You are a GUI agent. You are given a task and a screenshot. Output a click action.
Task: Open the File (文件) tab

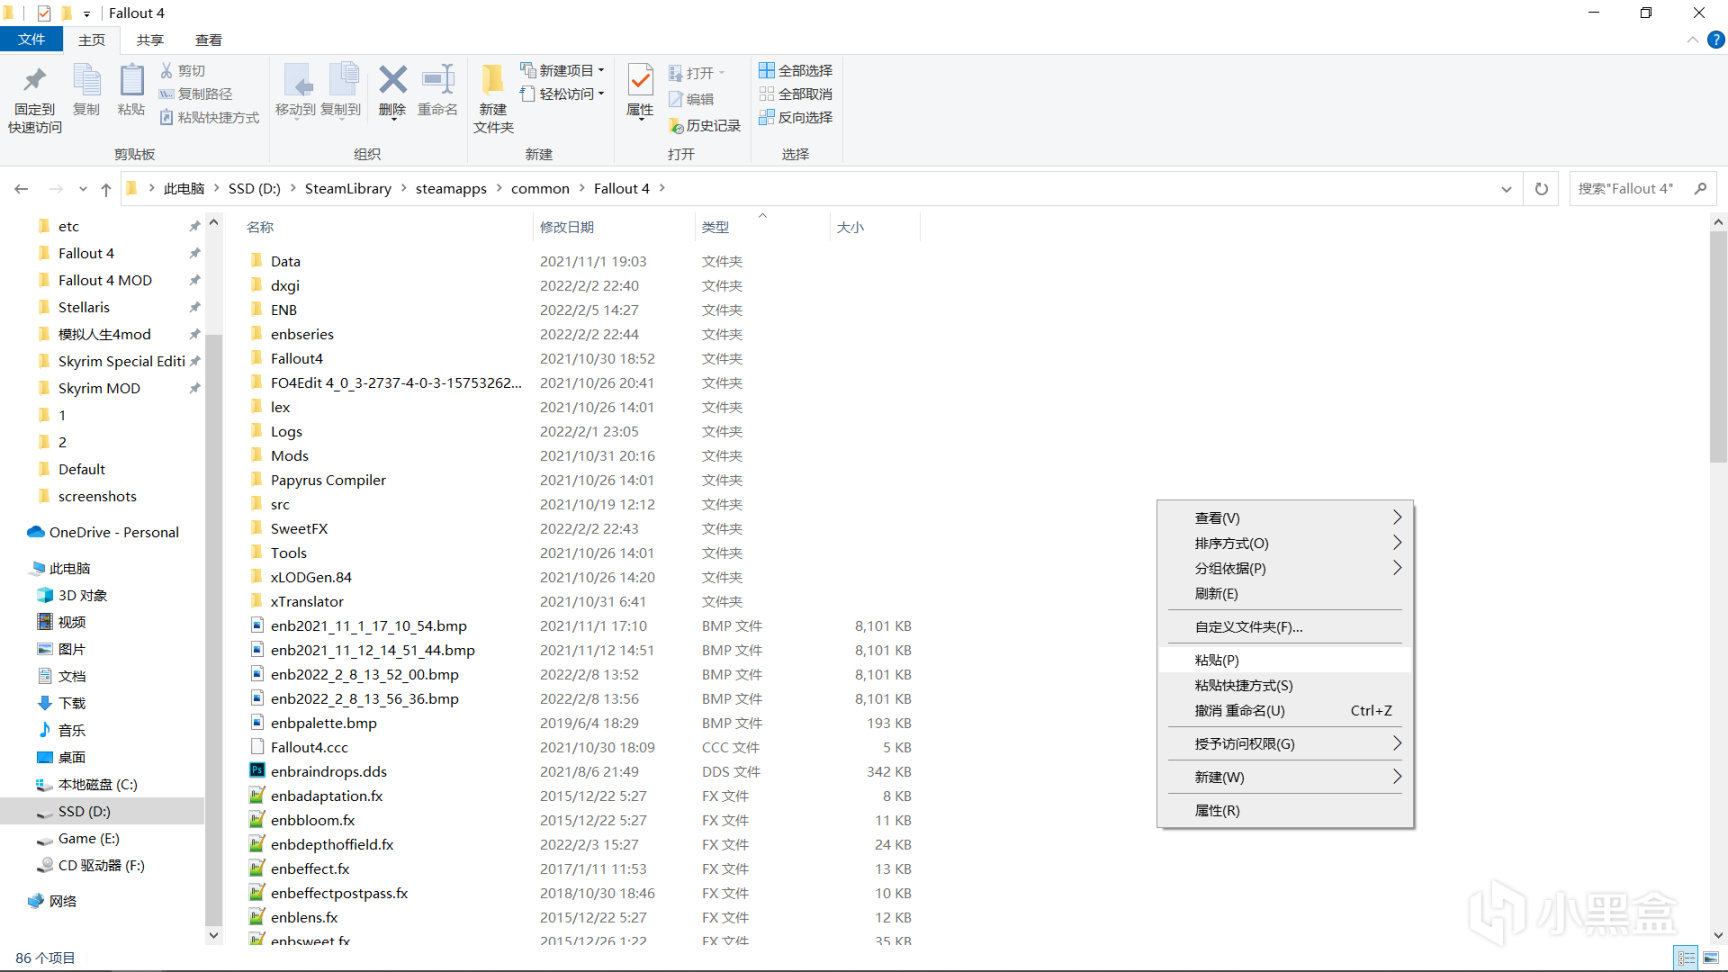point(32,40)
